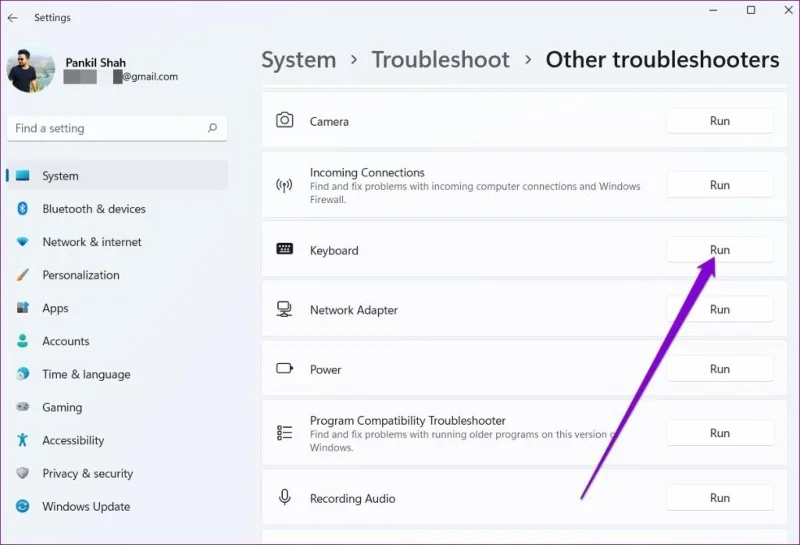Go to Privacy & security
The height and width of the screenshot is (545, 800).
117,474
